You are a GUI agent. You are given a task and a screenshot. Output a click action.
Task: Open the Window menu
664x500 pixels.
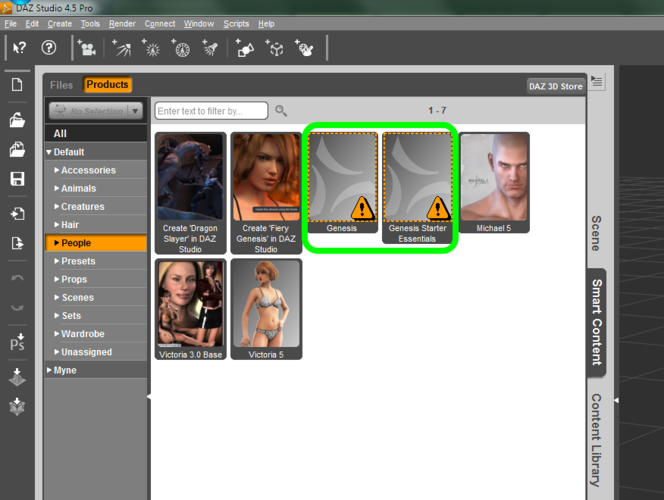(199, 24)
